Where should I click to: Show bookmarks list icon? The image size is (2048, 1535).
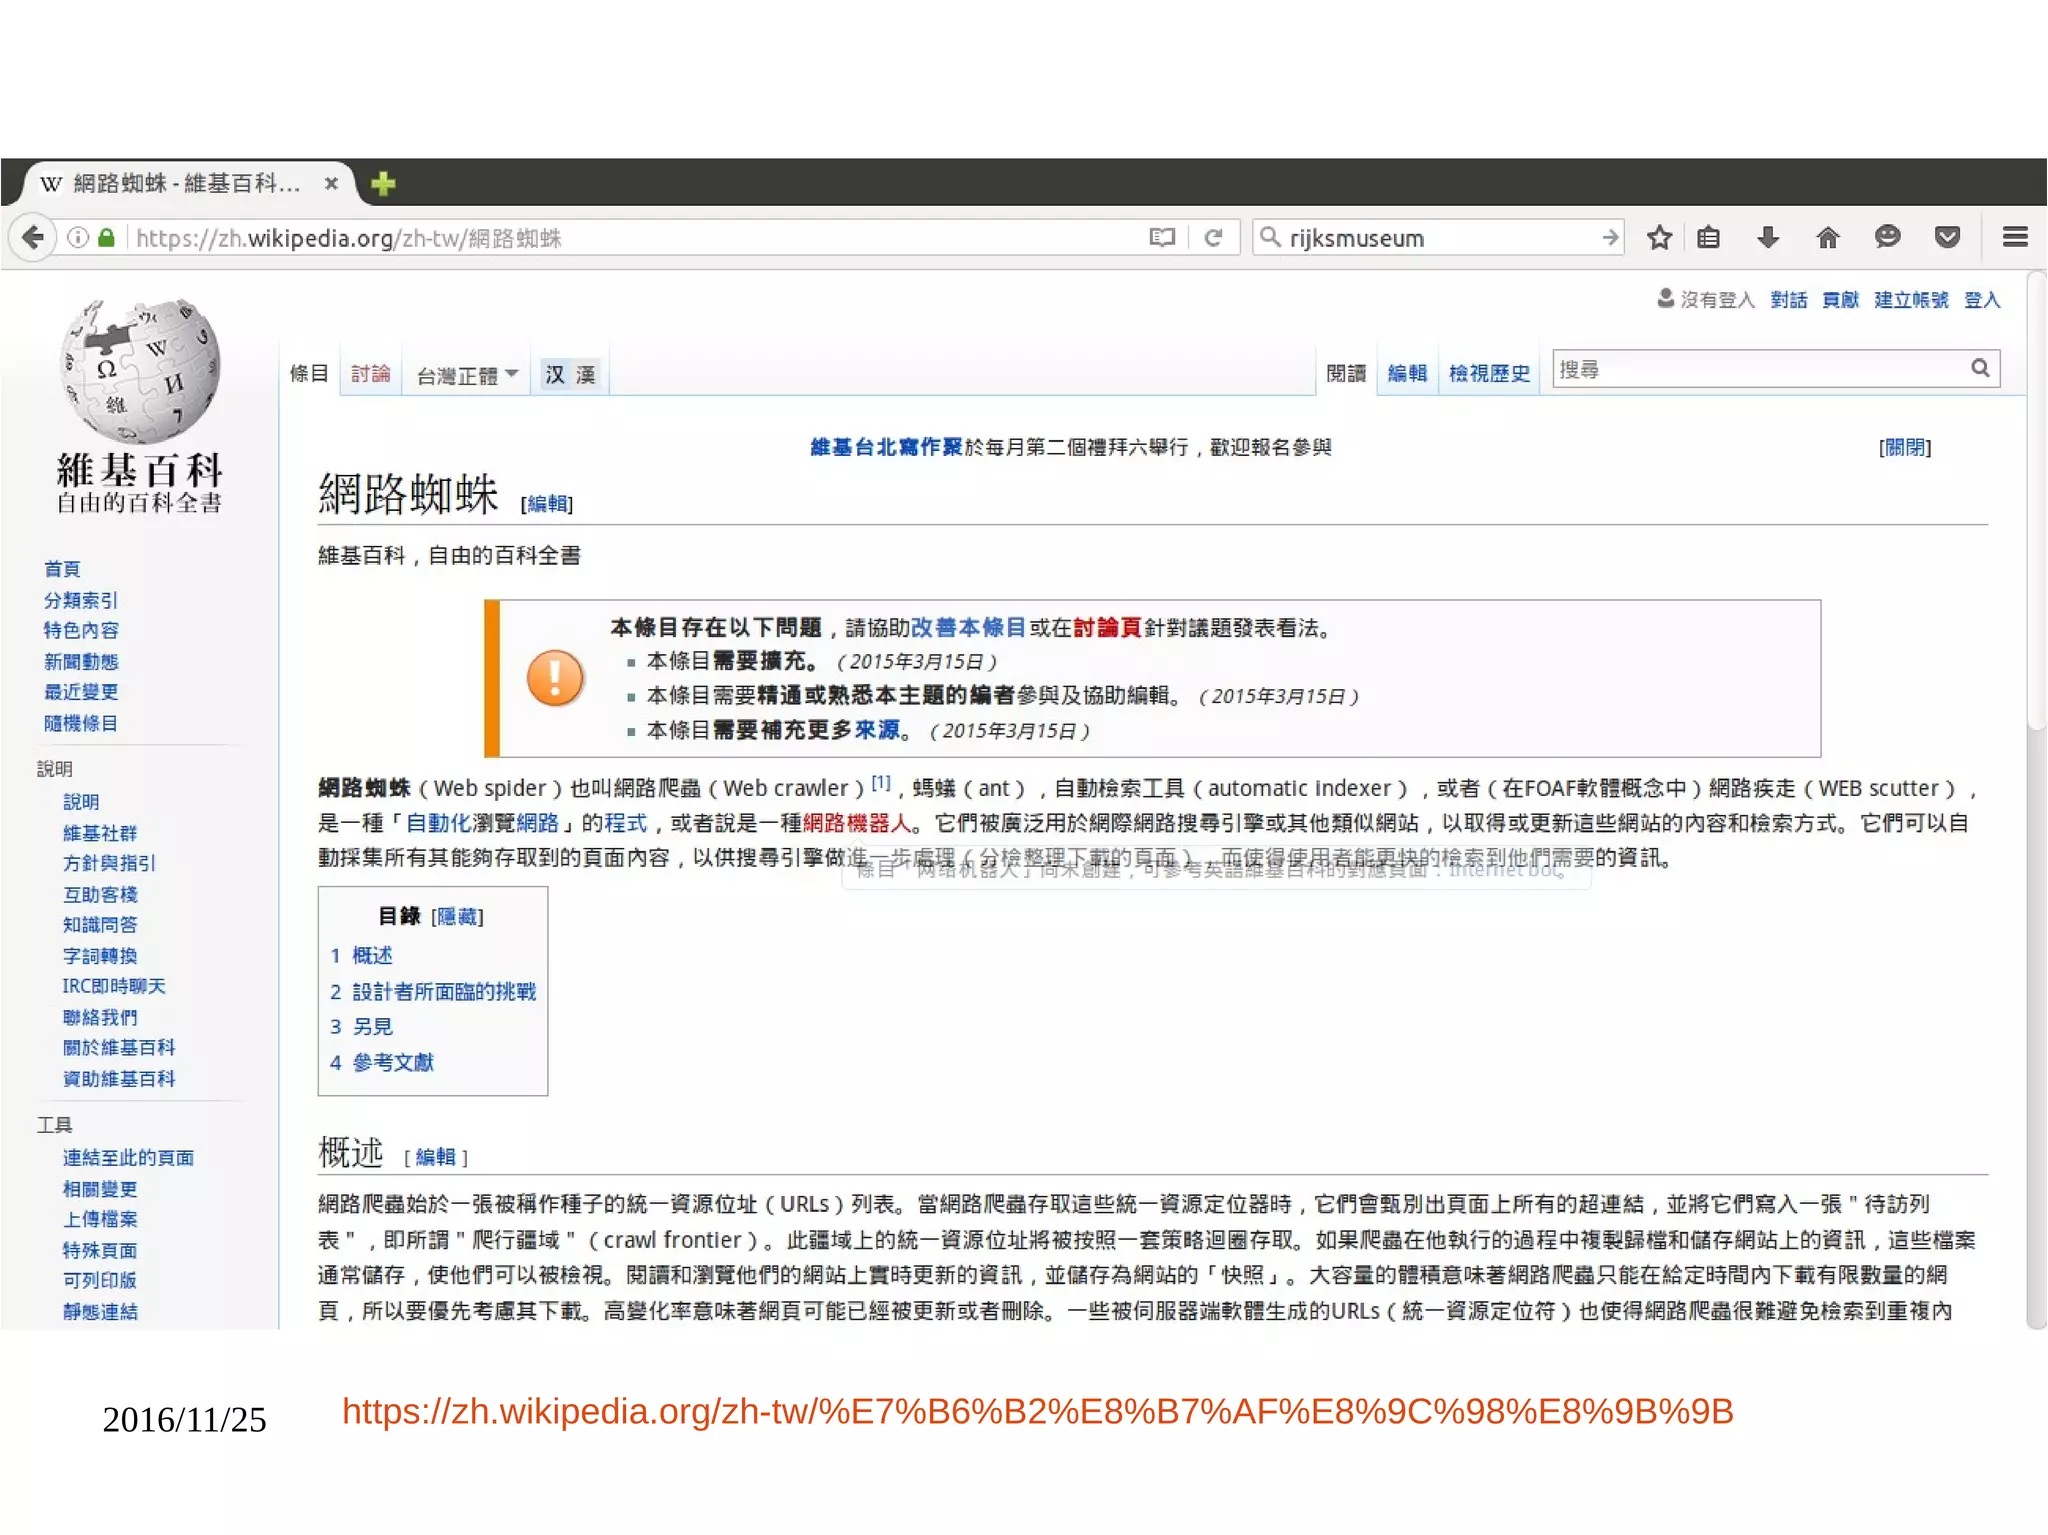tap(1708, 238)
